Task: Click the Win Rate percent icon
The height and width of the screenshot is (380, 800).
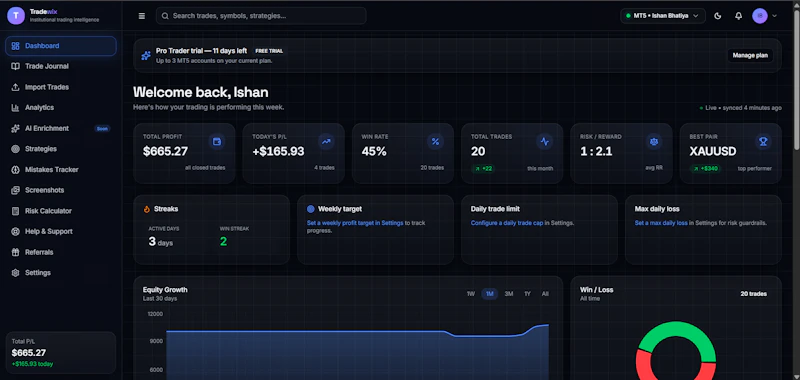Action: tap(435, 142)
